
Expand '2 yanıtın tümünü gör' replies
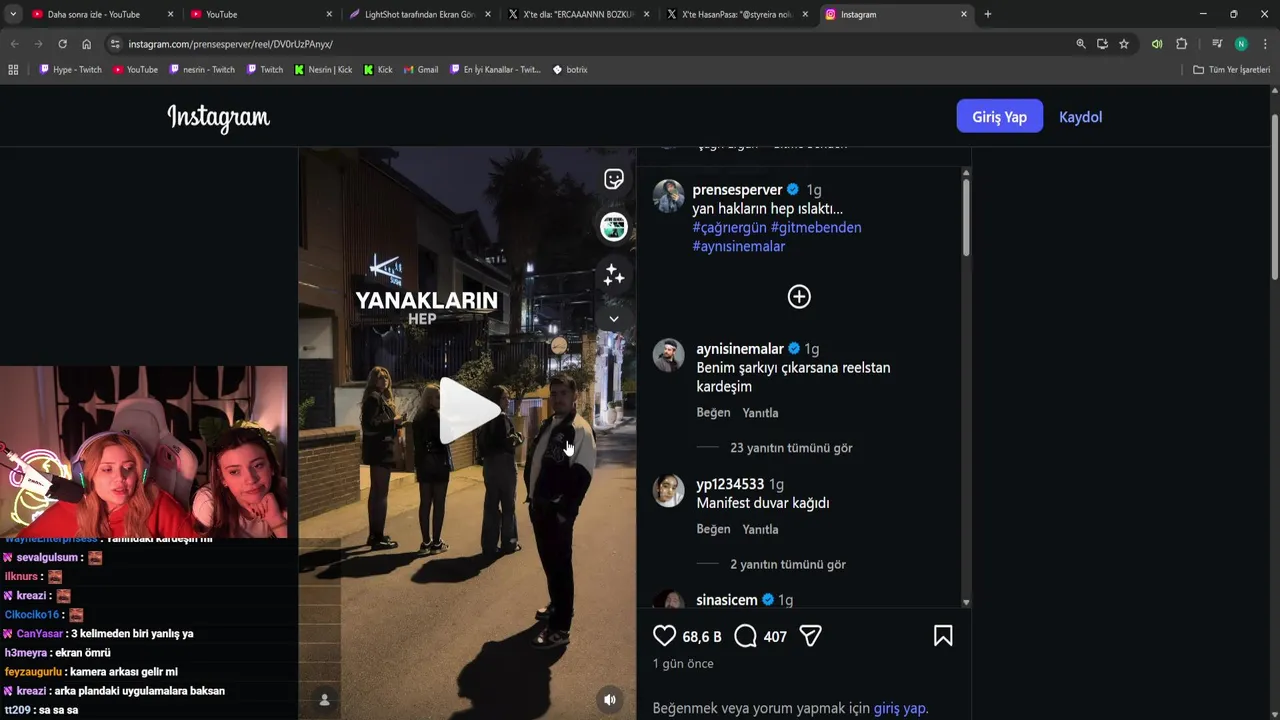pos(788,564)
